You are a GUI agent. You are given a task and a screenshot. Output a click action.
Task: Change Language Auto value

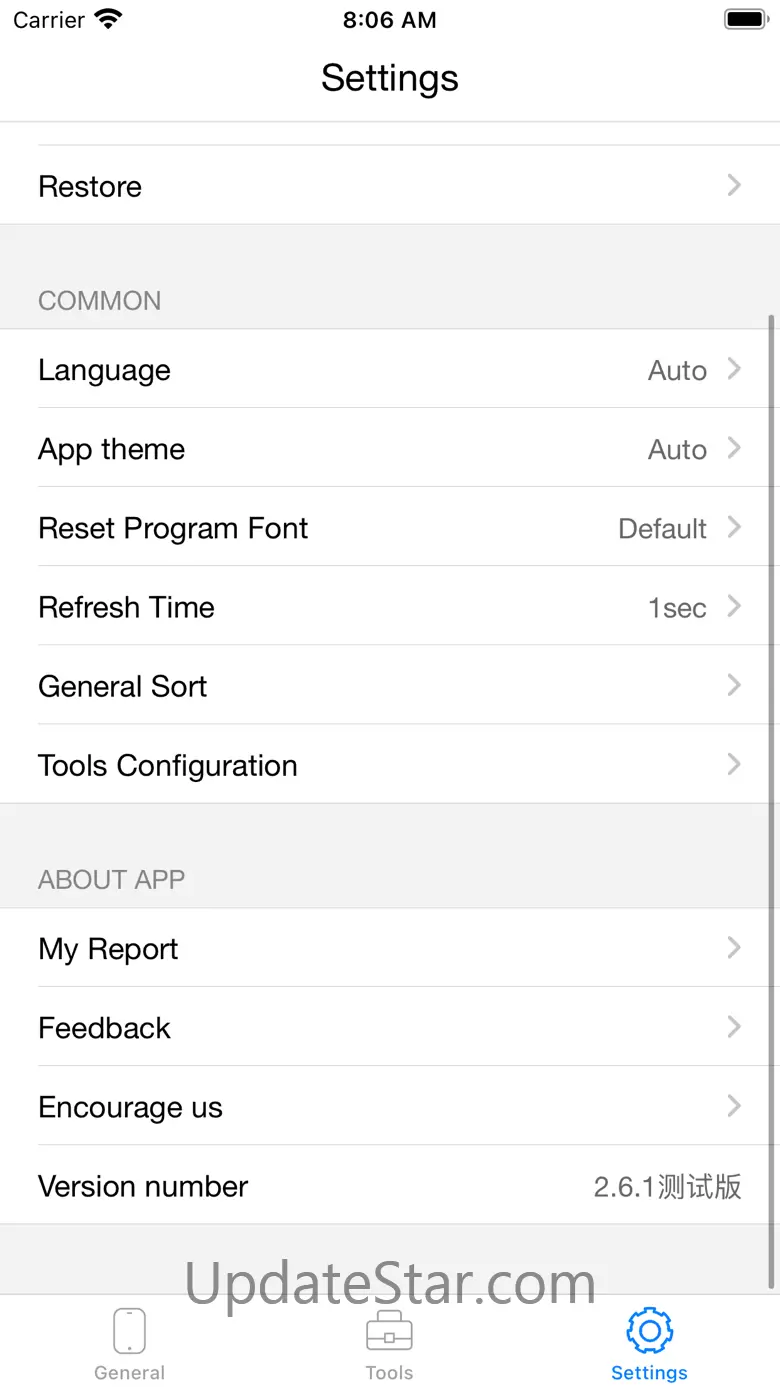click(x=677, y=370)
